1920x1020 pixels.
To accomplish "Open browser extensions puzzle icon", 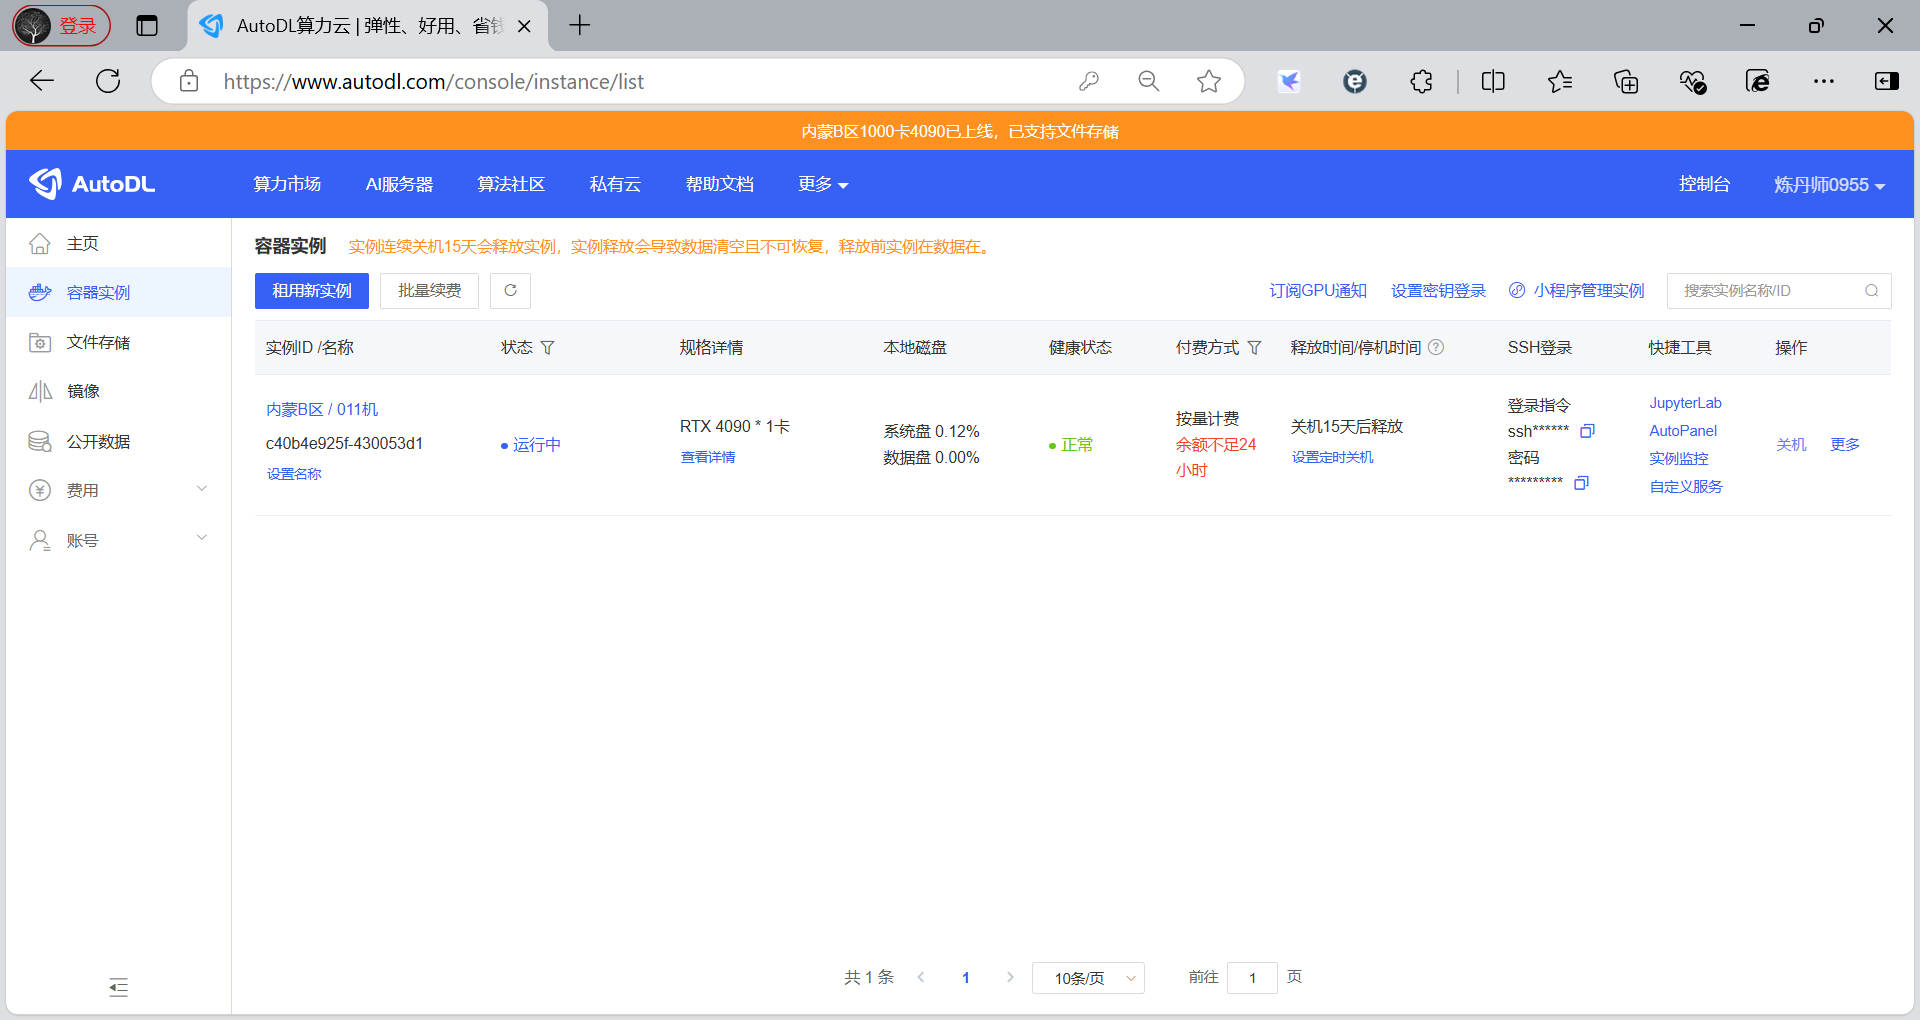I will pos(1421,81).
